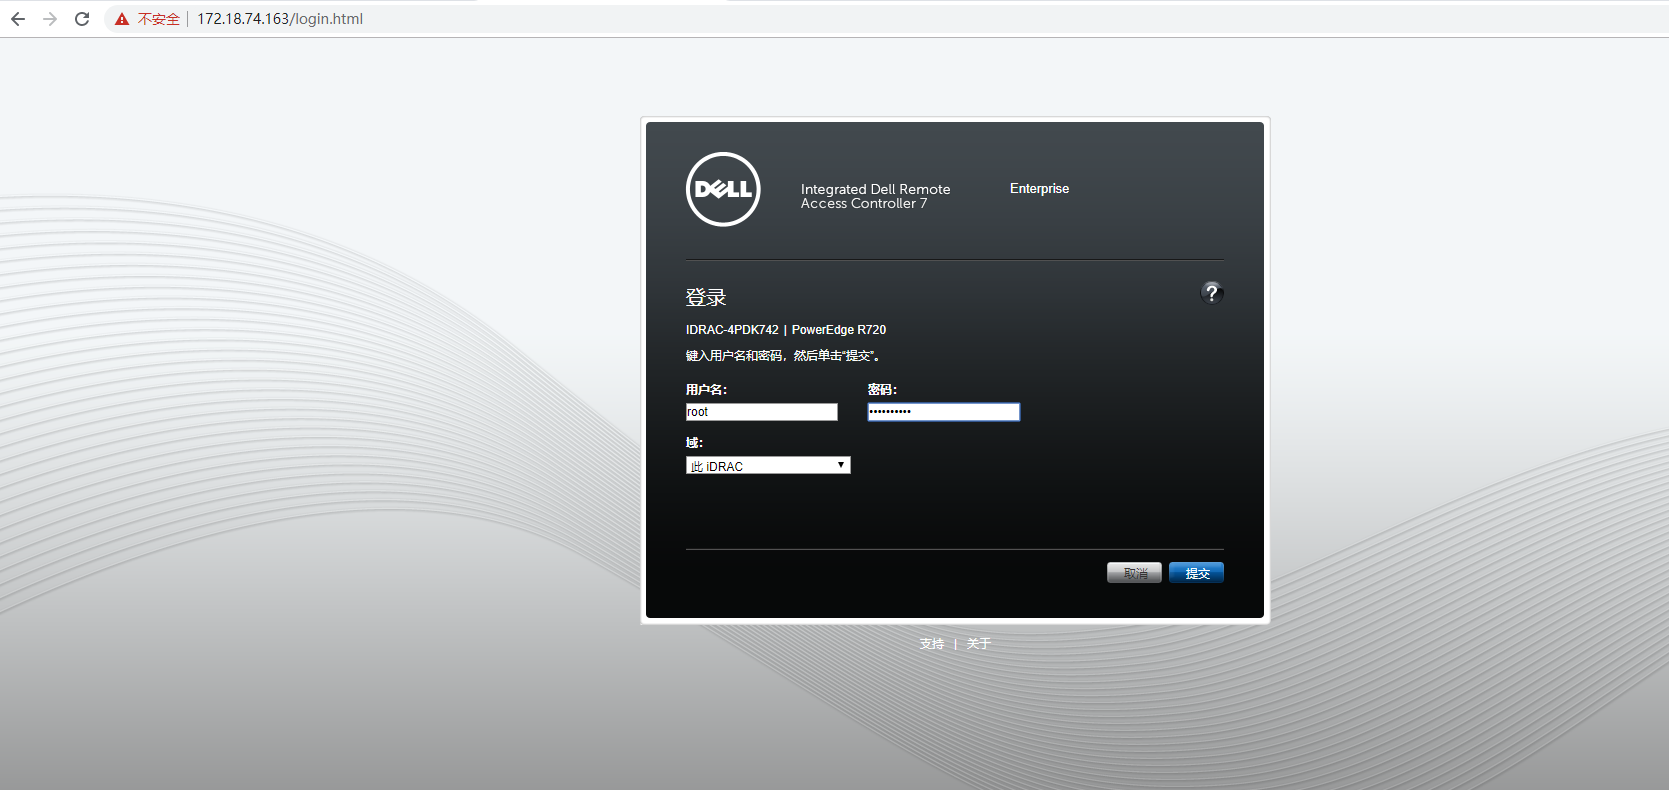Screen dimensions: 1669x790
Task: Focus the username field containing root
Action: tap(761, 412)
